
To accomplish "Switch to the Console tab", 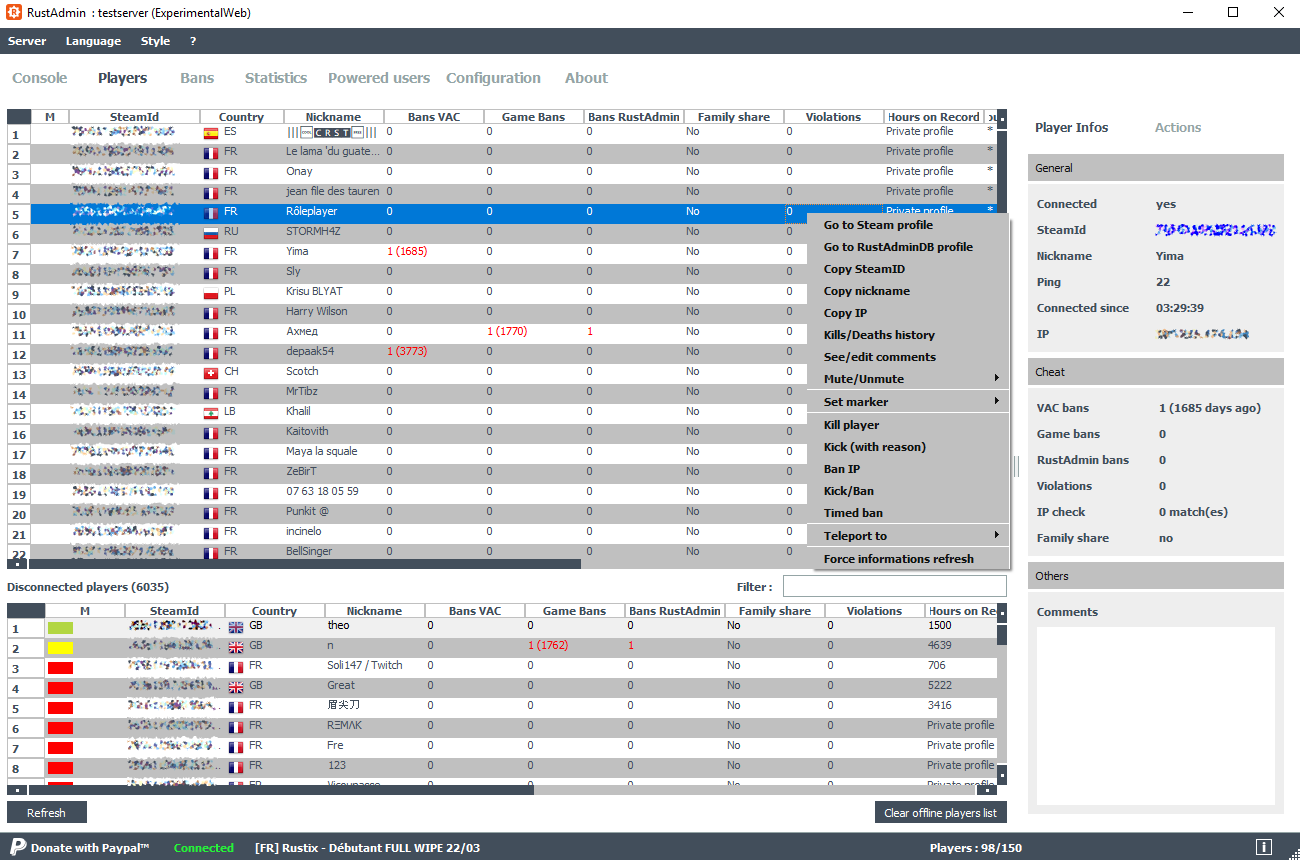I will click(40, 78).
